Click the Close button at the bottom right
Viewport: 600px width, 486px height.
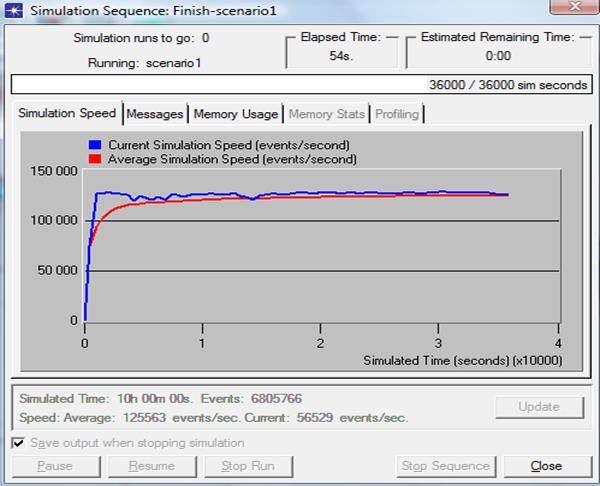pos(546,466)
